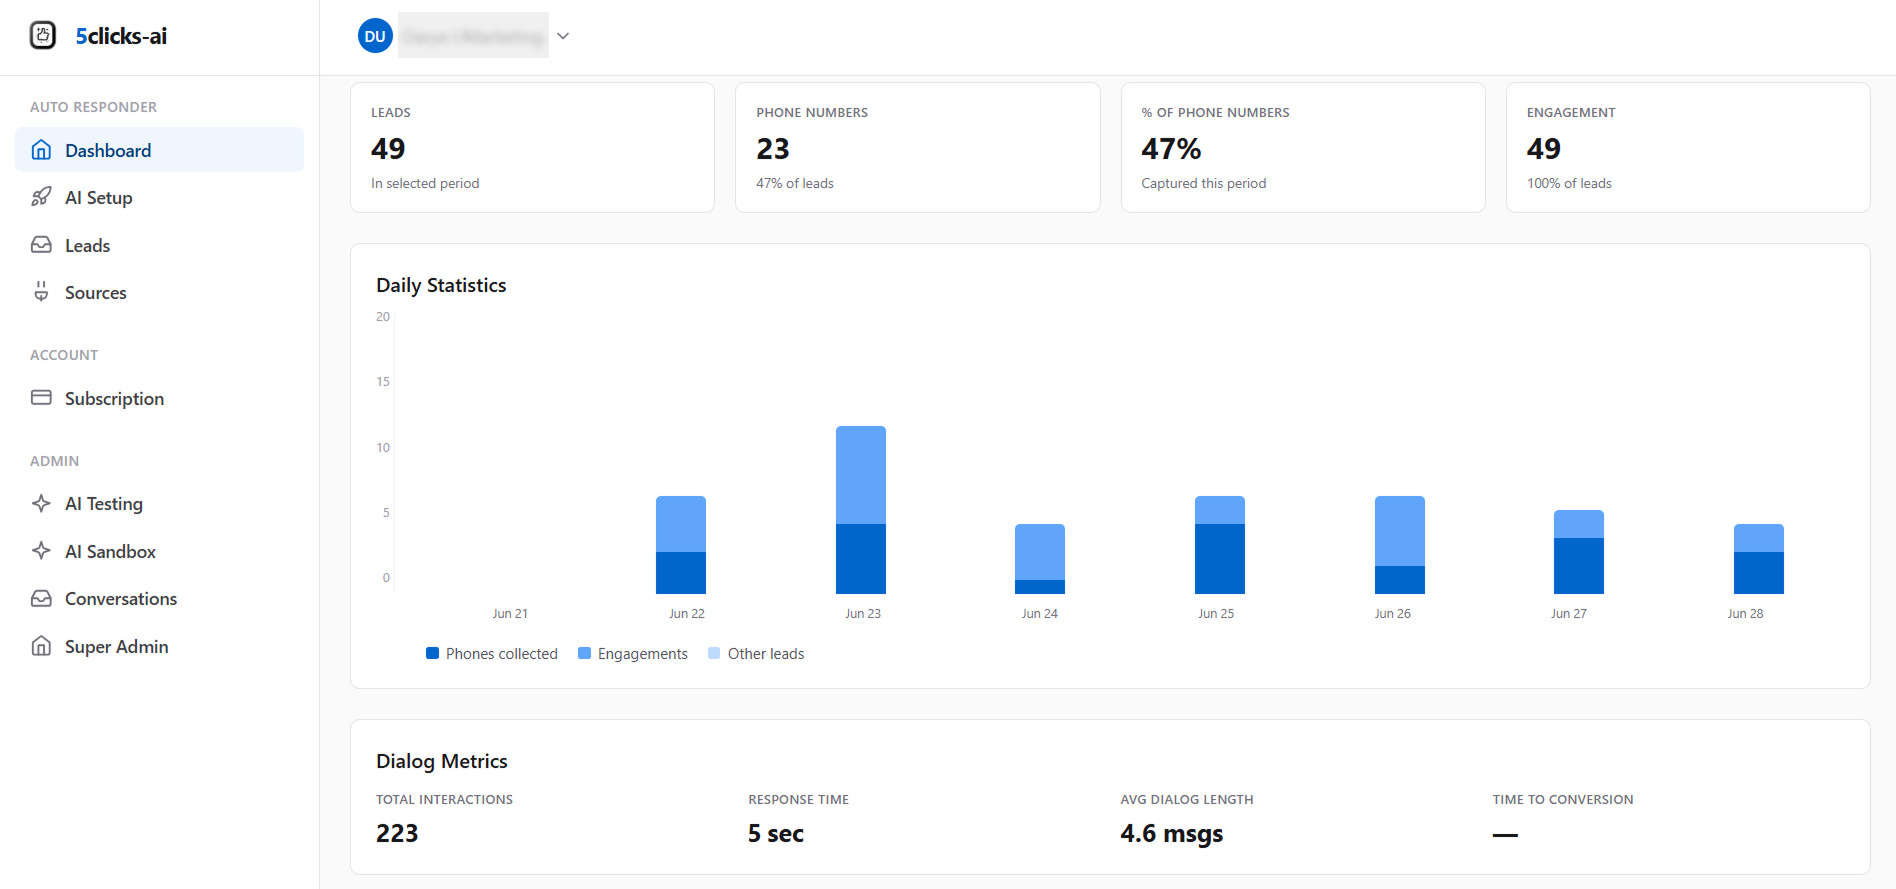The height and width of the screenshot is (889, 1896).
Task: Select the Jun 26 bar in Daily Statistics
Action: 1400,545
